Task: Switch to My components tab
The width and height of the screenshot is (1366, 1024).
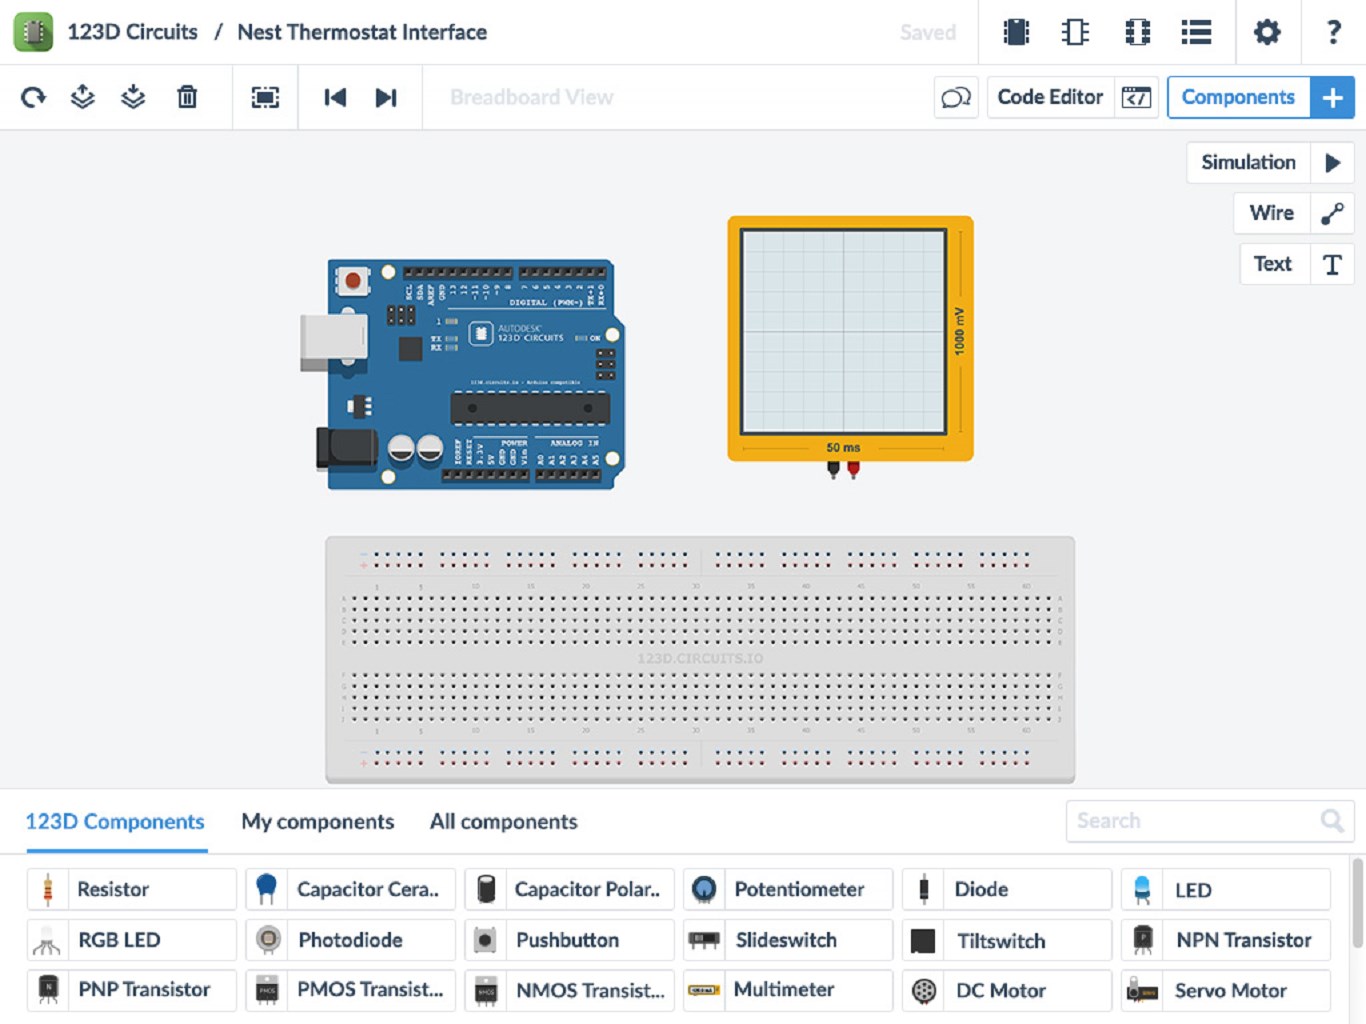Action: click(x=317, y=821)
